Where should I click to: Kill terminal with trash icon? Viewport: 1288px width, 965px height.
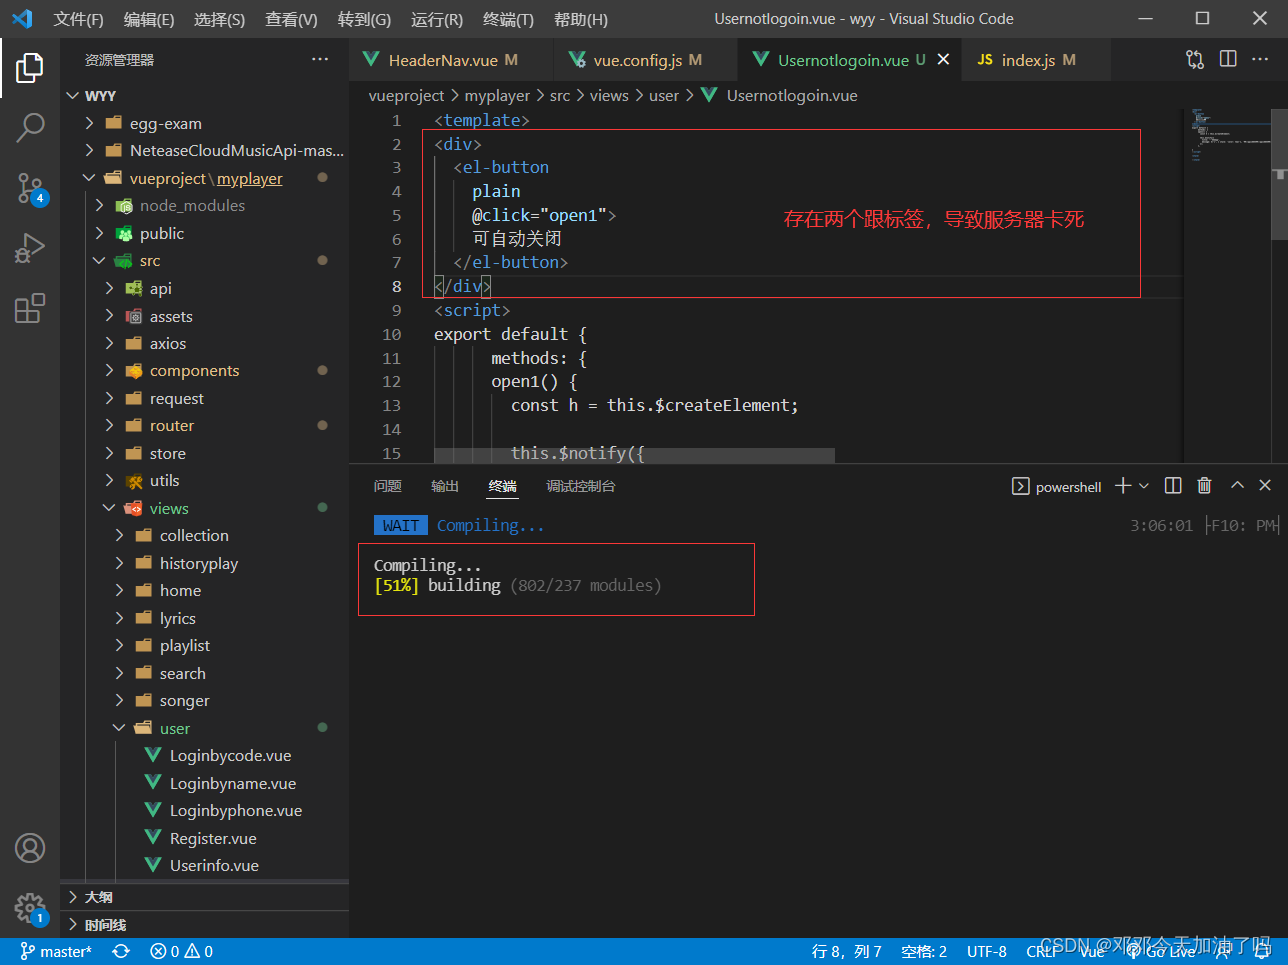tap(1204, 486)
